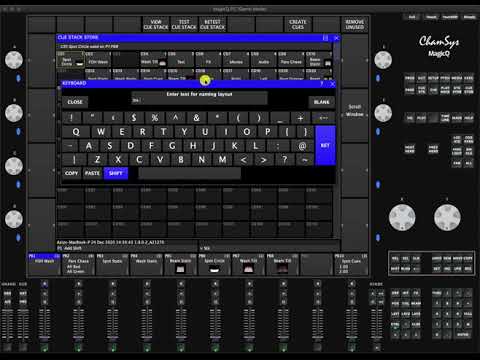Toggle the select button above playback 3 fader
The width and height of the screenshot is (480, 360).
[x=113, y=284]
